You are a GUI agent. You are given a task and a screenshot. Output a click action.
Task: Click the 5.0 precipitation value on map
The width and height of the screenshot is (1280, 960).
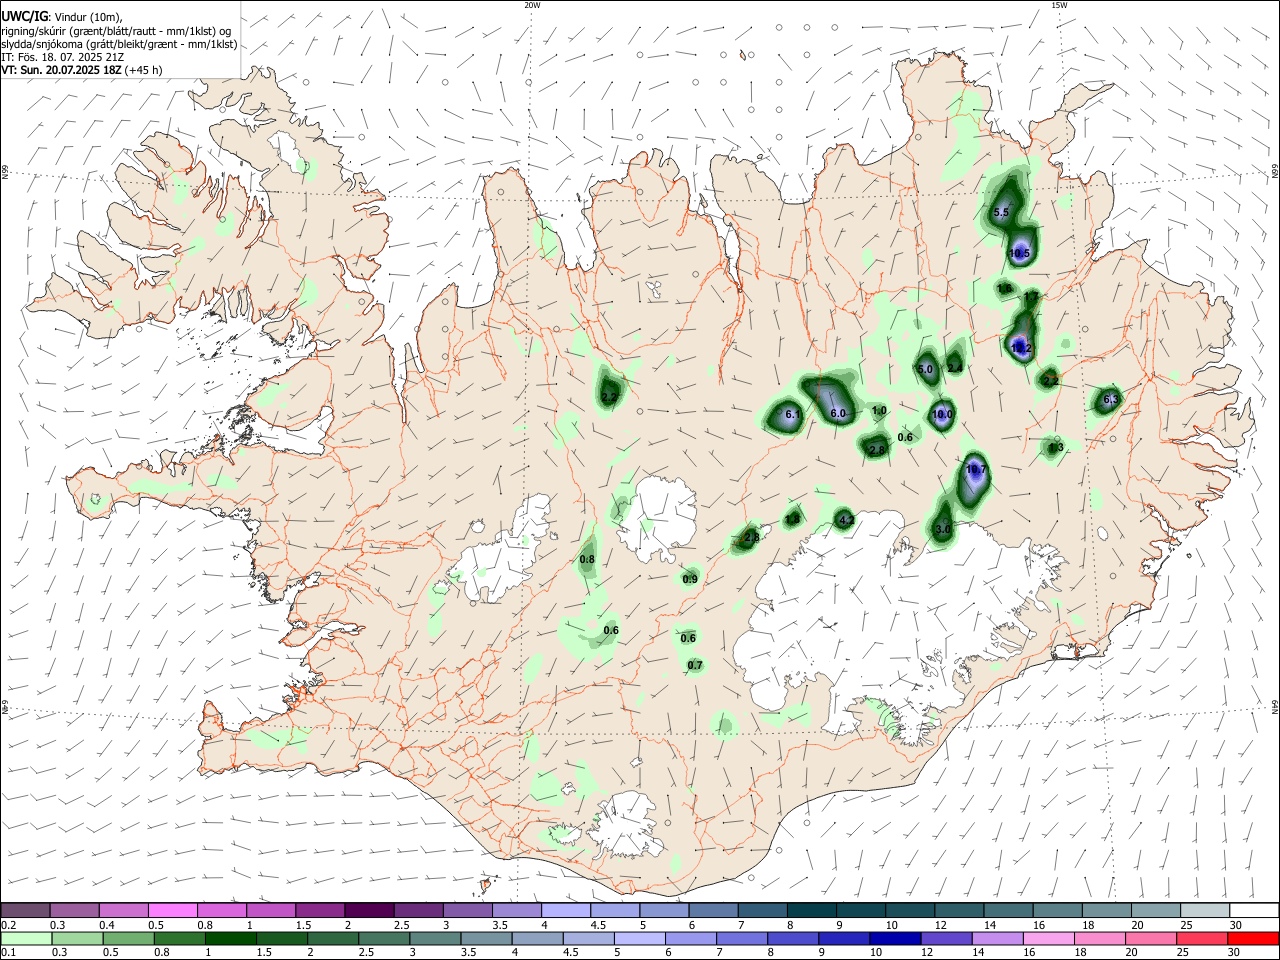pos(925,369)
